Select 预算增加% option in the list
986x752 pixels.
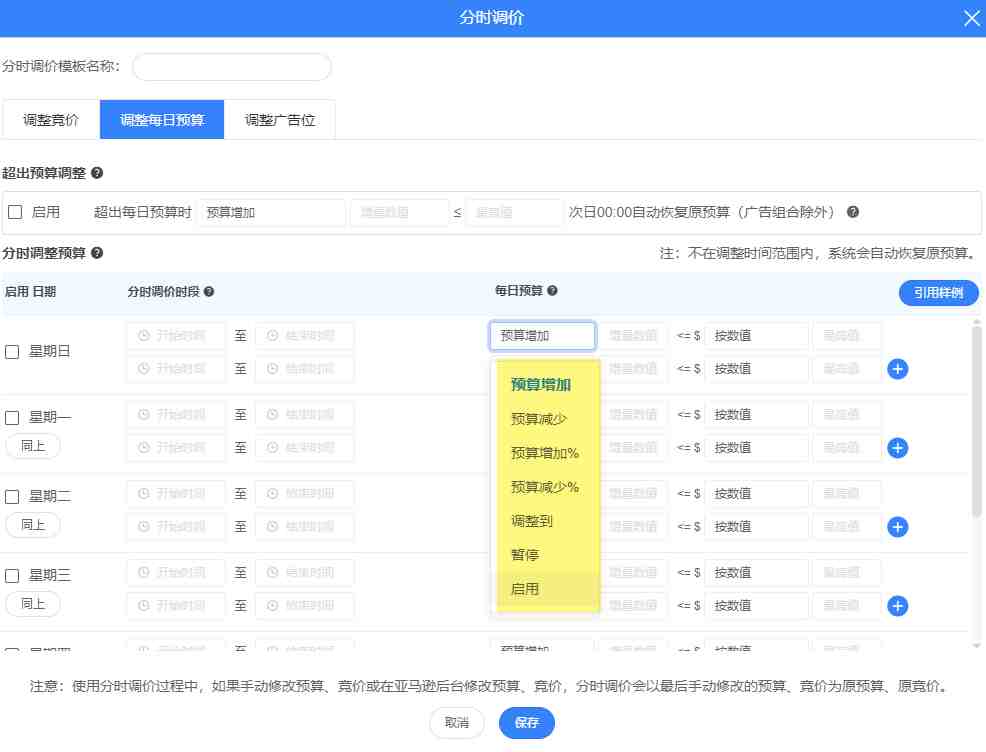click(x=548, y=453)
